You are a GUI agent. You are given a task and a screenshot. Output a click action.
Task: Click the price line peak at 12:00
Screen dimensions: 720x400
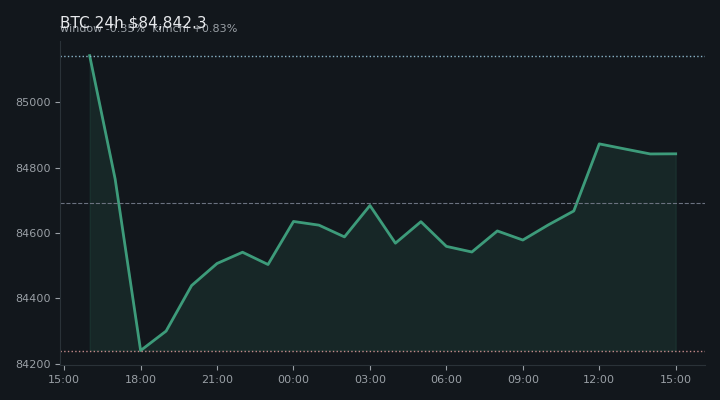point(599,144)
